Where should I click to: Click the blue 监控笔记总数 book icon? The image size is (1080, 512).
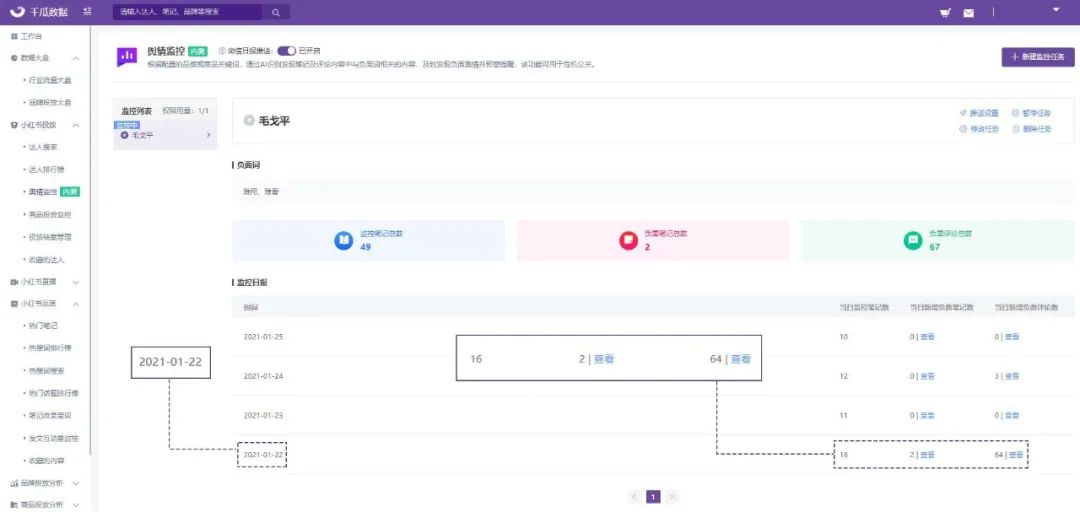point(343,240)
